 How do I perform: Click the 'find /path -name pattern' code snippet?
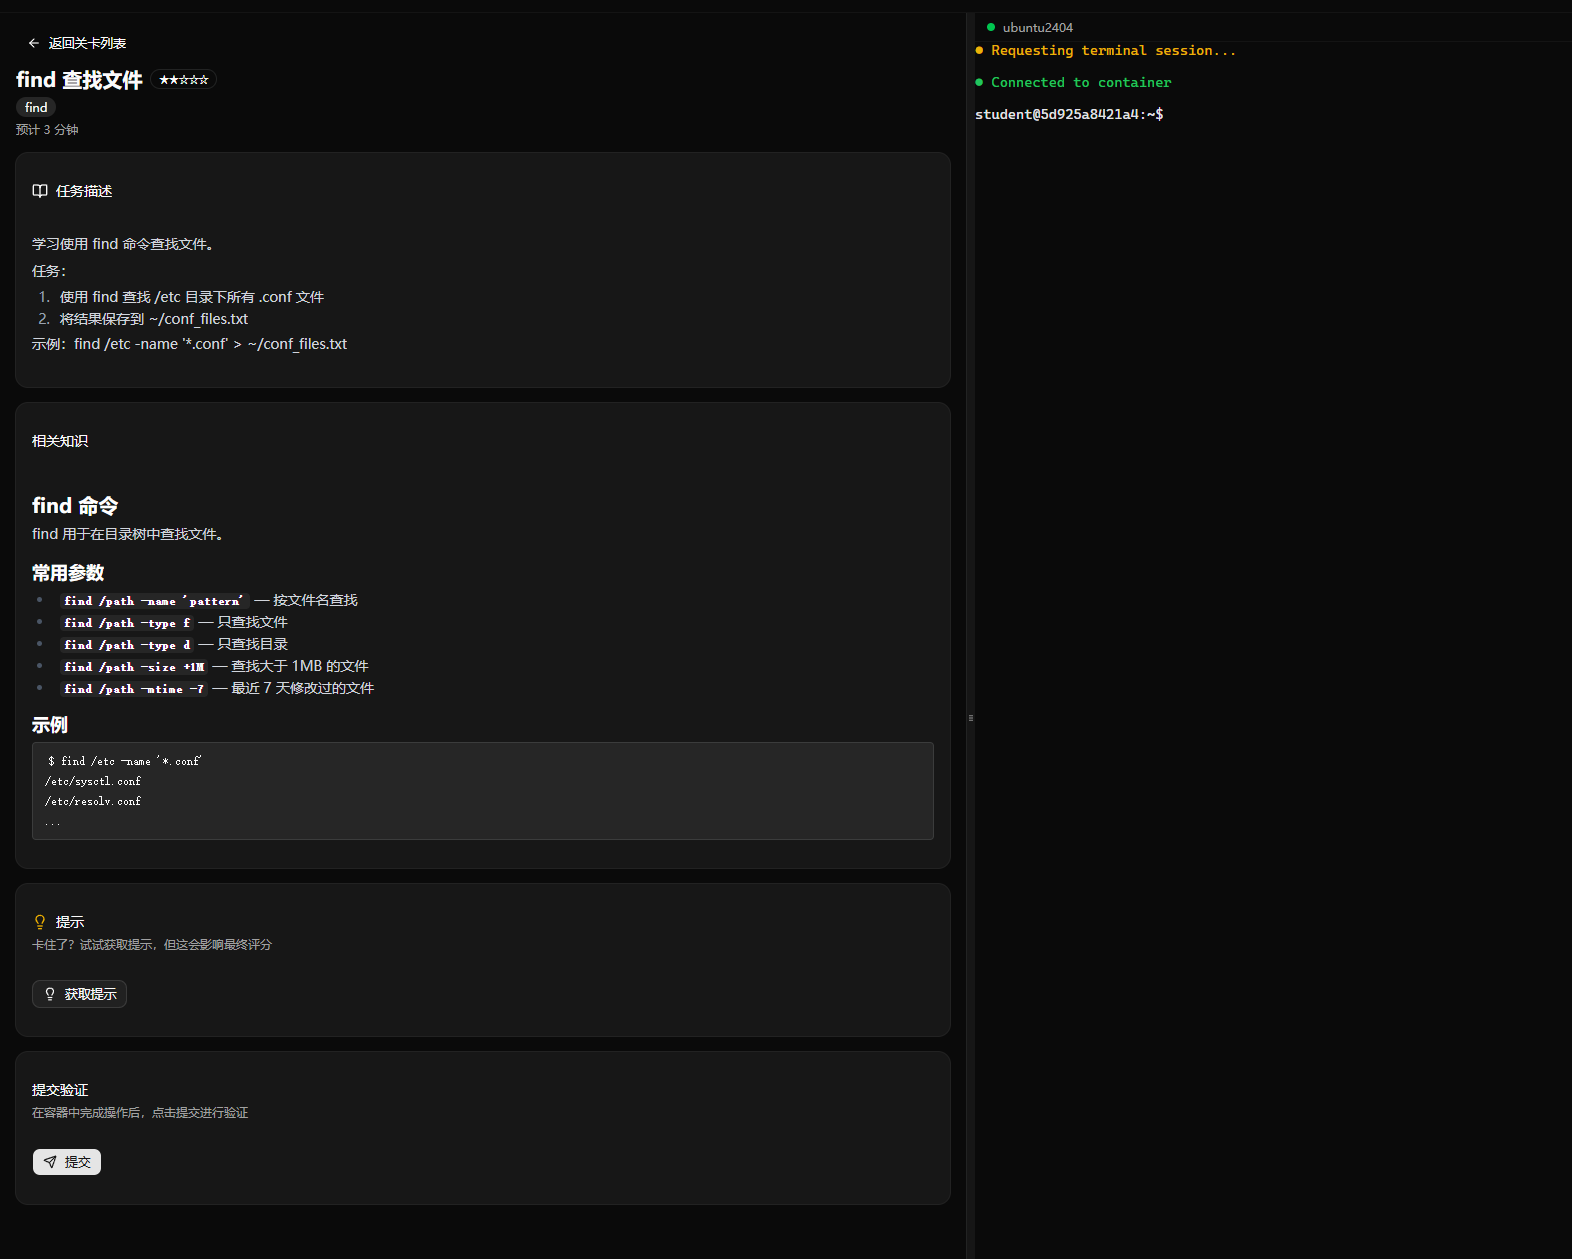click(x=154, y=600)
